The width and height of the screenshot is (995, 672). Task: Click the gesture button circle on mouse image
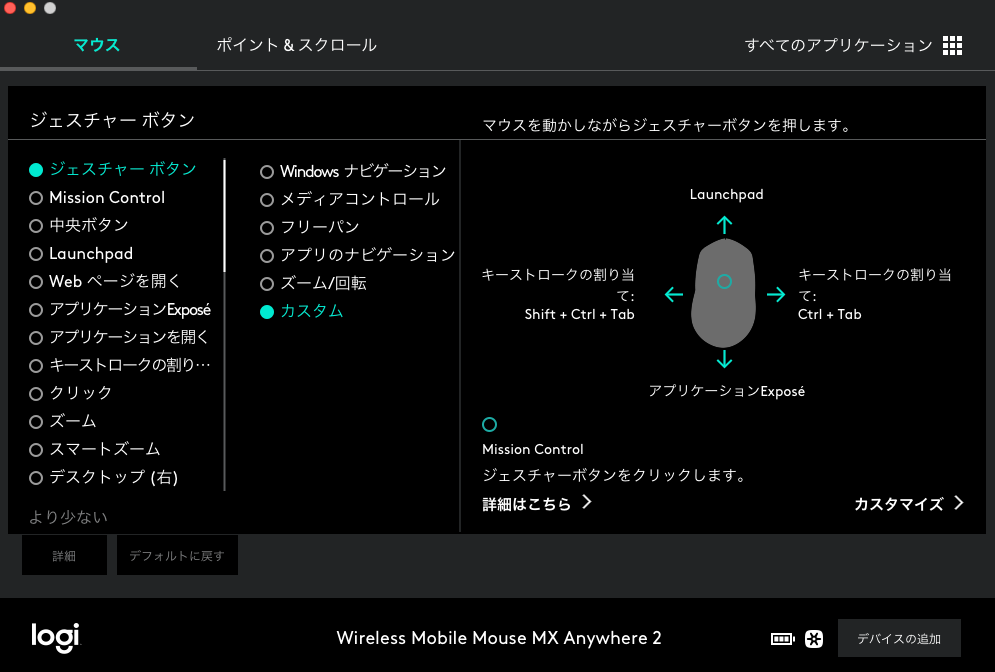point(724,282)
